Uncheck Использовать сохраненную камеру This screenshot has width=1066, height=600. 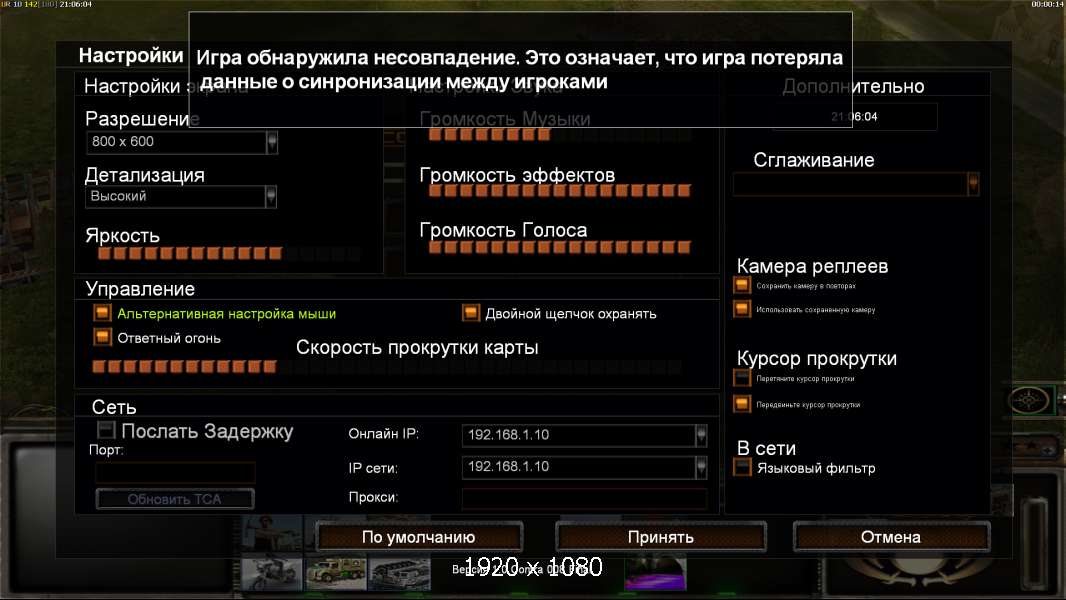click(x=742, y=309)
